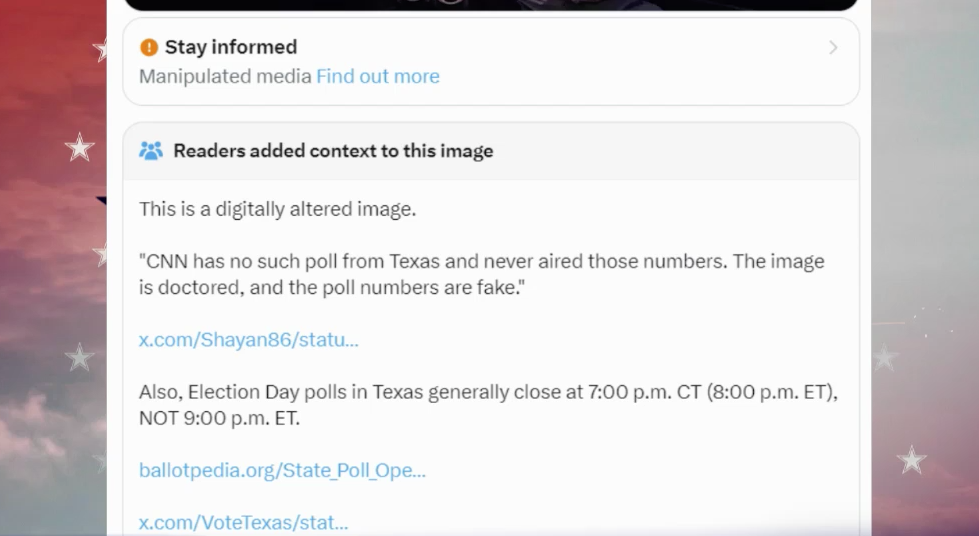979x536 pixels.
Task: Click the Manipulated media label
Action: 225,76
